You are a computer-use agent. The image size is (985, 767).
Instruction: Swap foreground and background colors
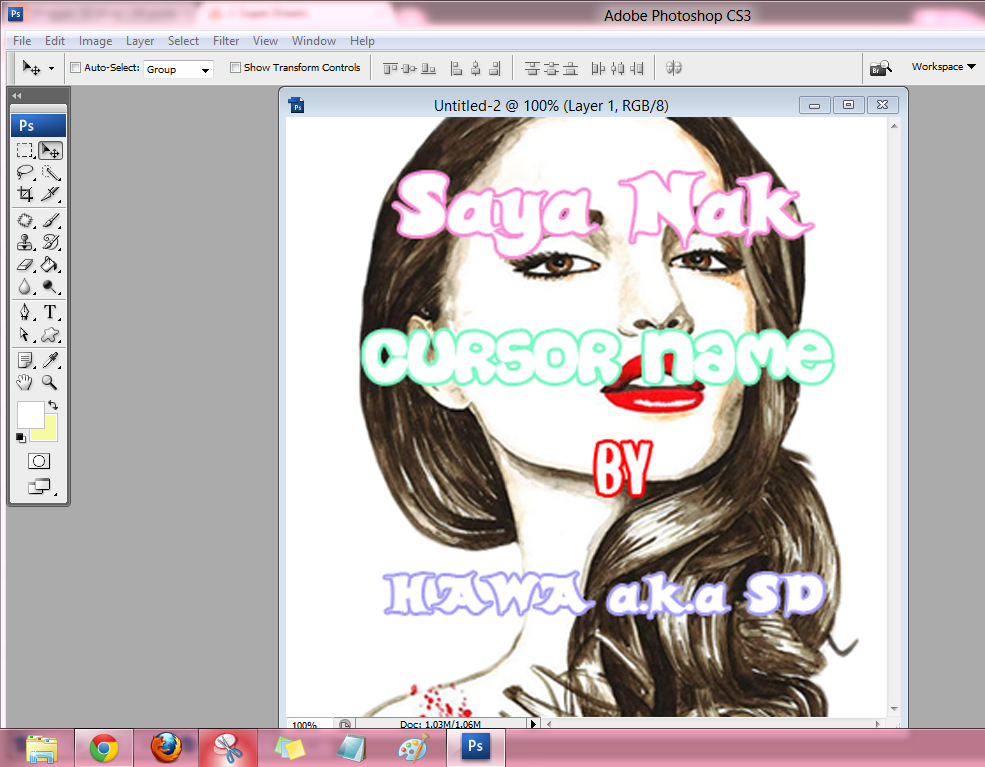point(53,405)
